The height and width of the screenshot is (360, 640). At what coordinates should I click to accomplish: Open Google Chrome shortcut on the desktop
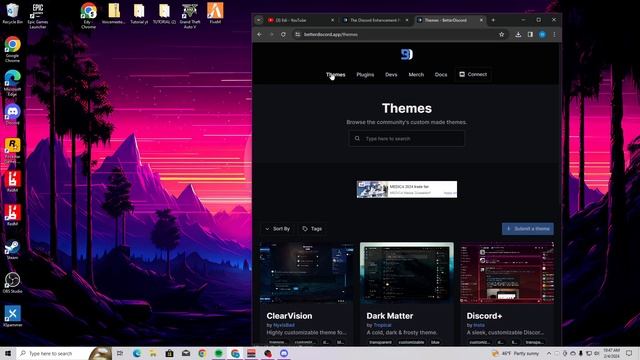(12, 49)
